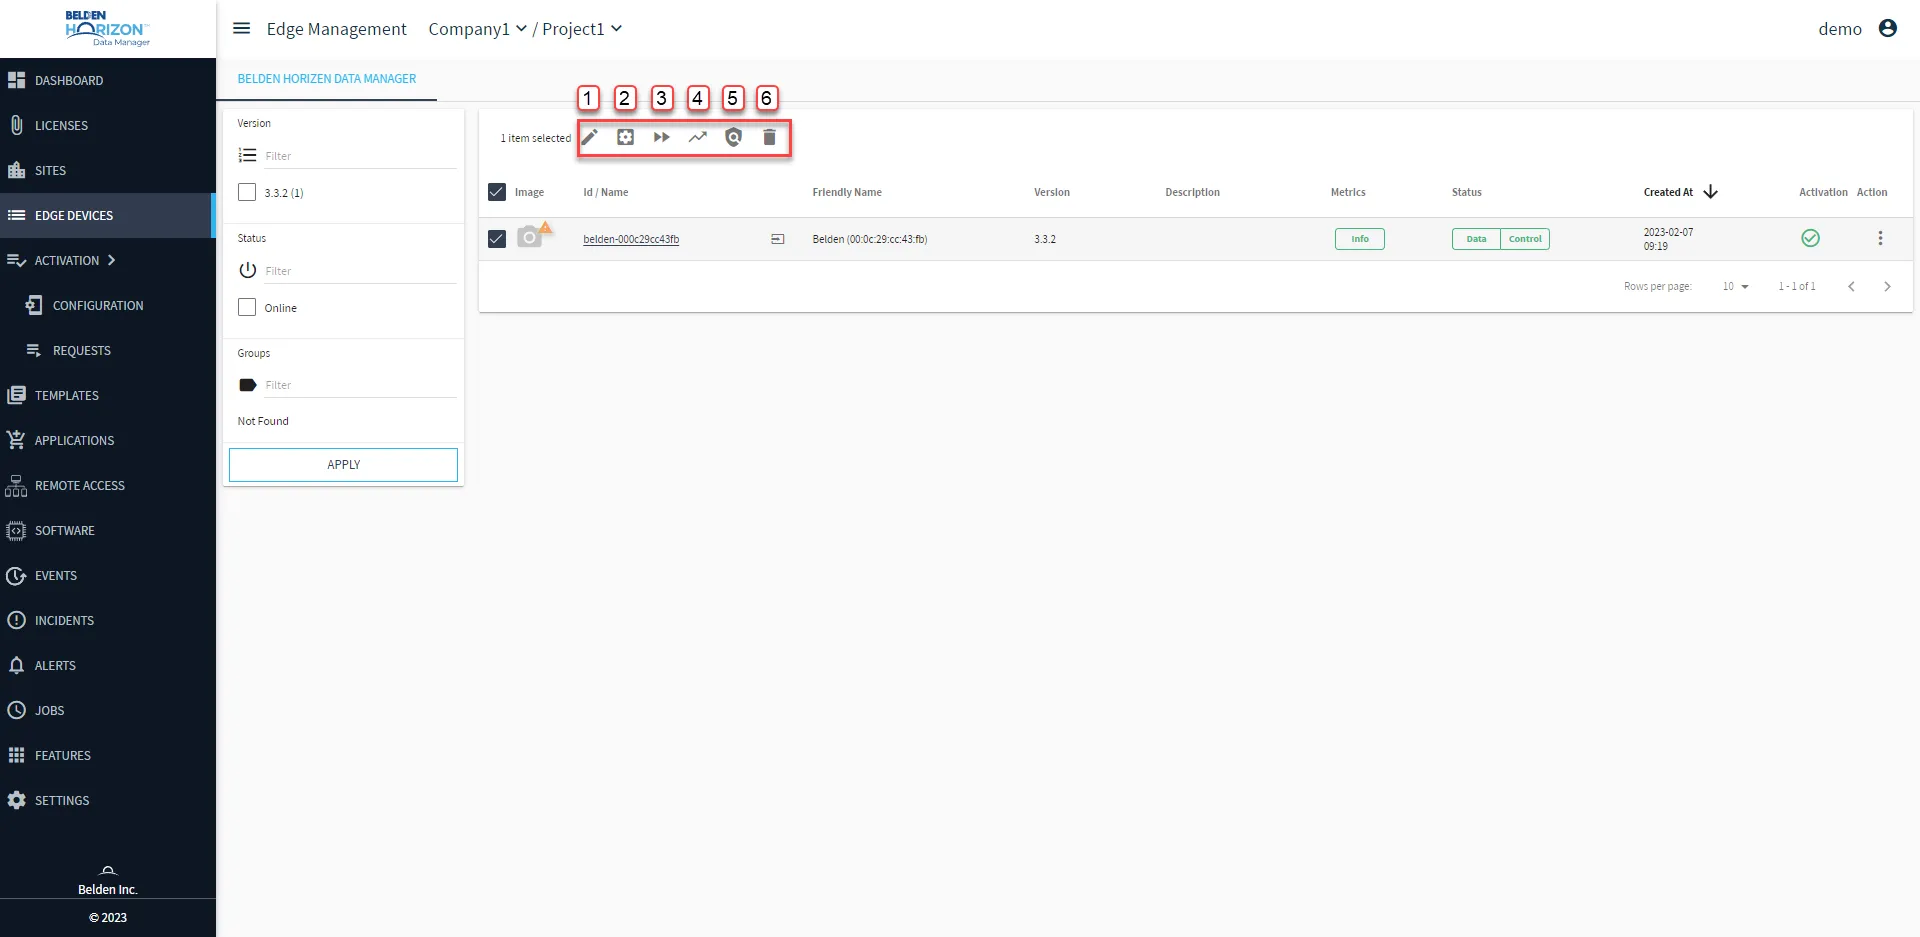Click the Control status button
1920x937 pixels.
[1525, 239]
